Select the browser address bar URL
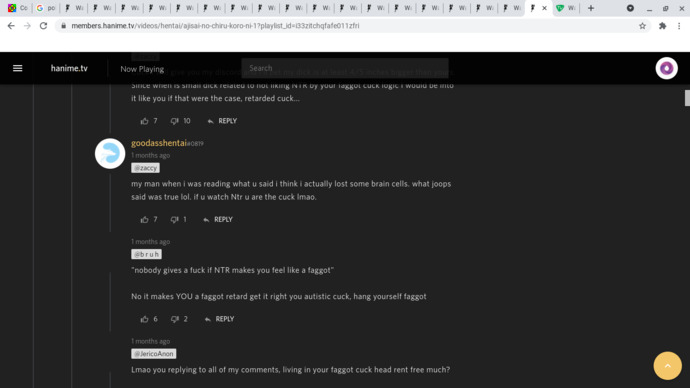Screen dimensions: 690x388 tap(215, 26)
